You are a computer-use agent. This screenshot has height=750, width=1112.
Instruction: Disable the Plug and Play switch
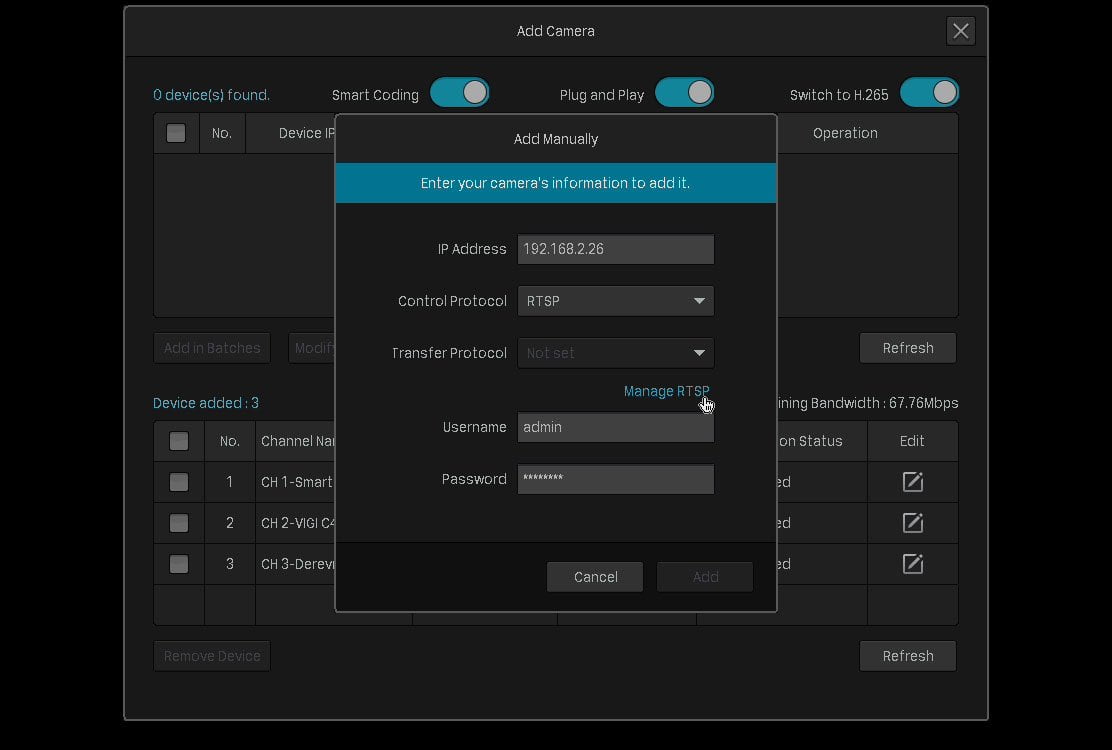pyautogui.click(x=684, y=93)
